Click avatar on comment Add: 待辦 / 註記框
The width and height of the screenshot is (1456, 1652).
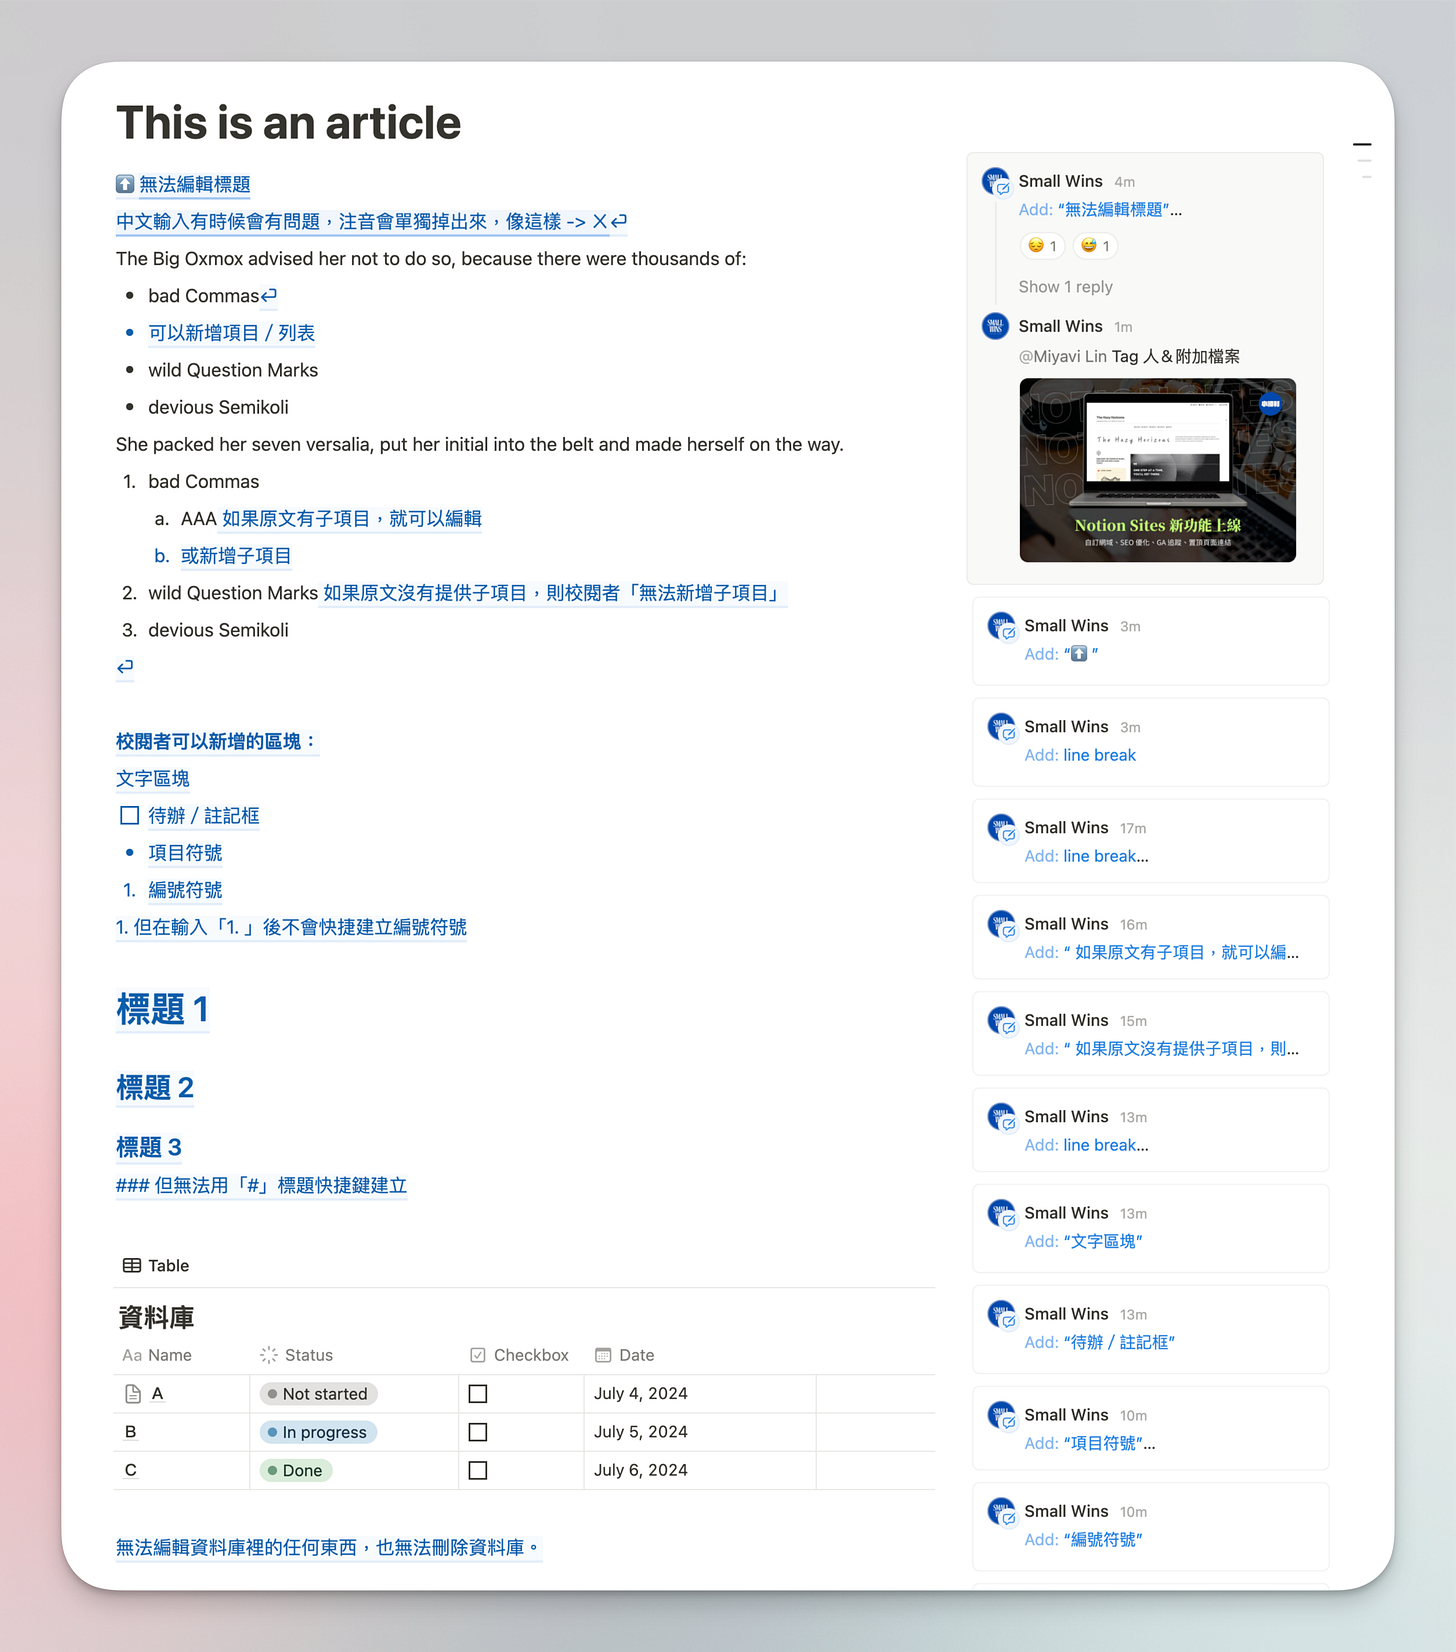point(1002,1314)
